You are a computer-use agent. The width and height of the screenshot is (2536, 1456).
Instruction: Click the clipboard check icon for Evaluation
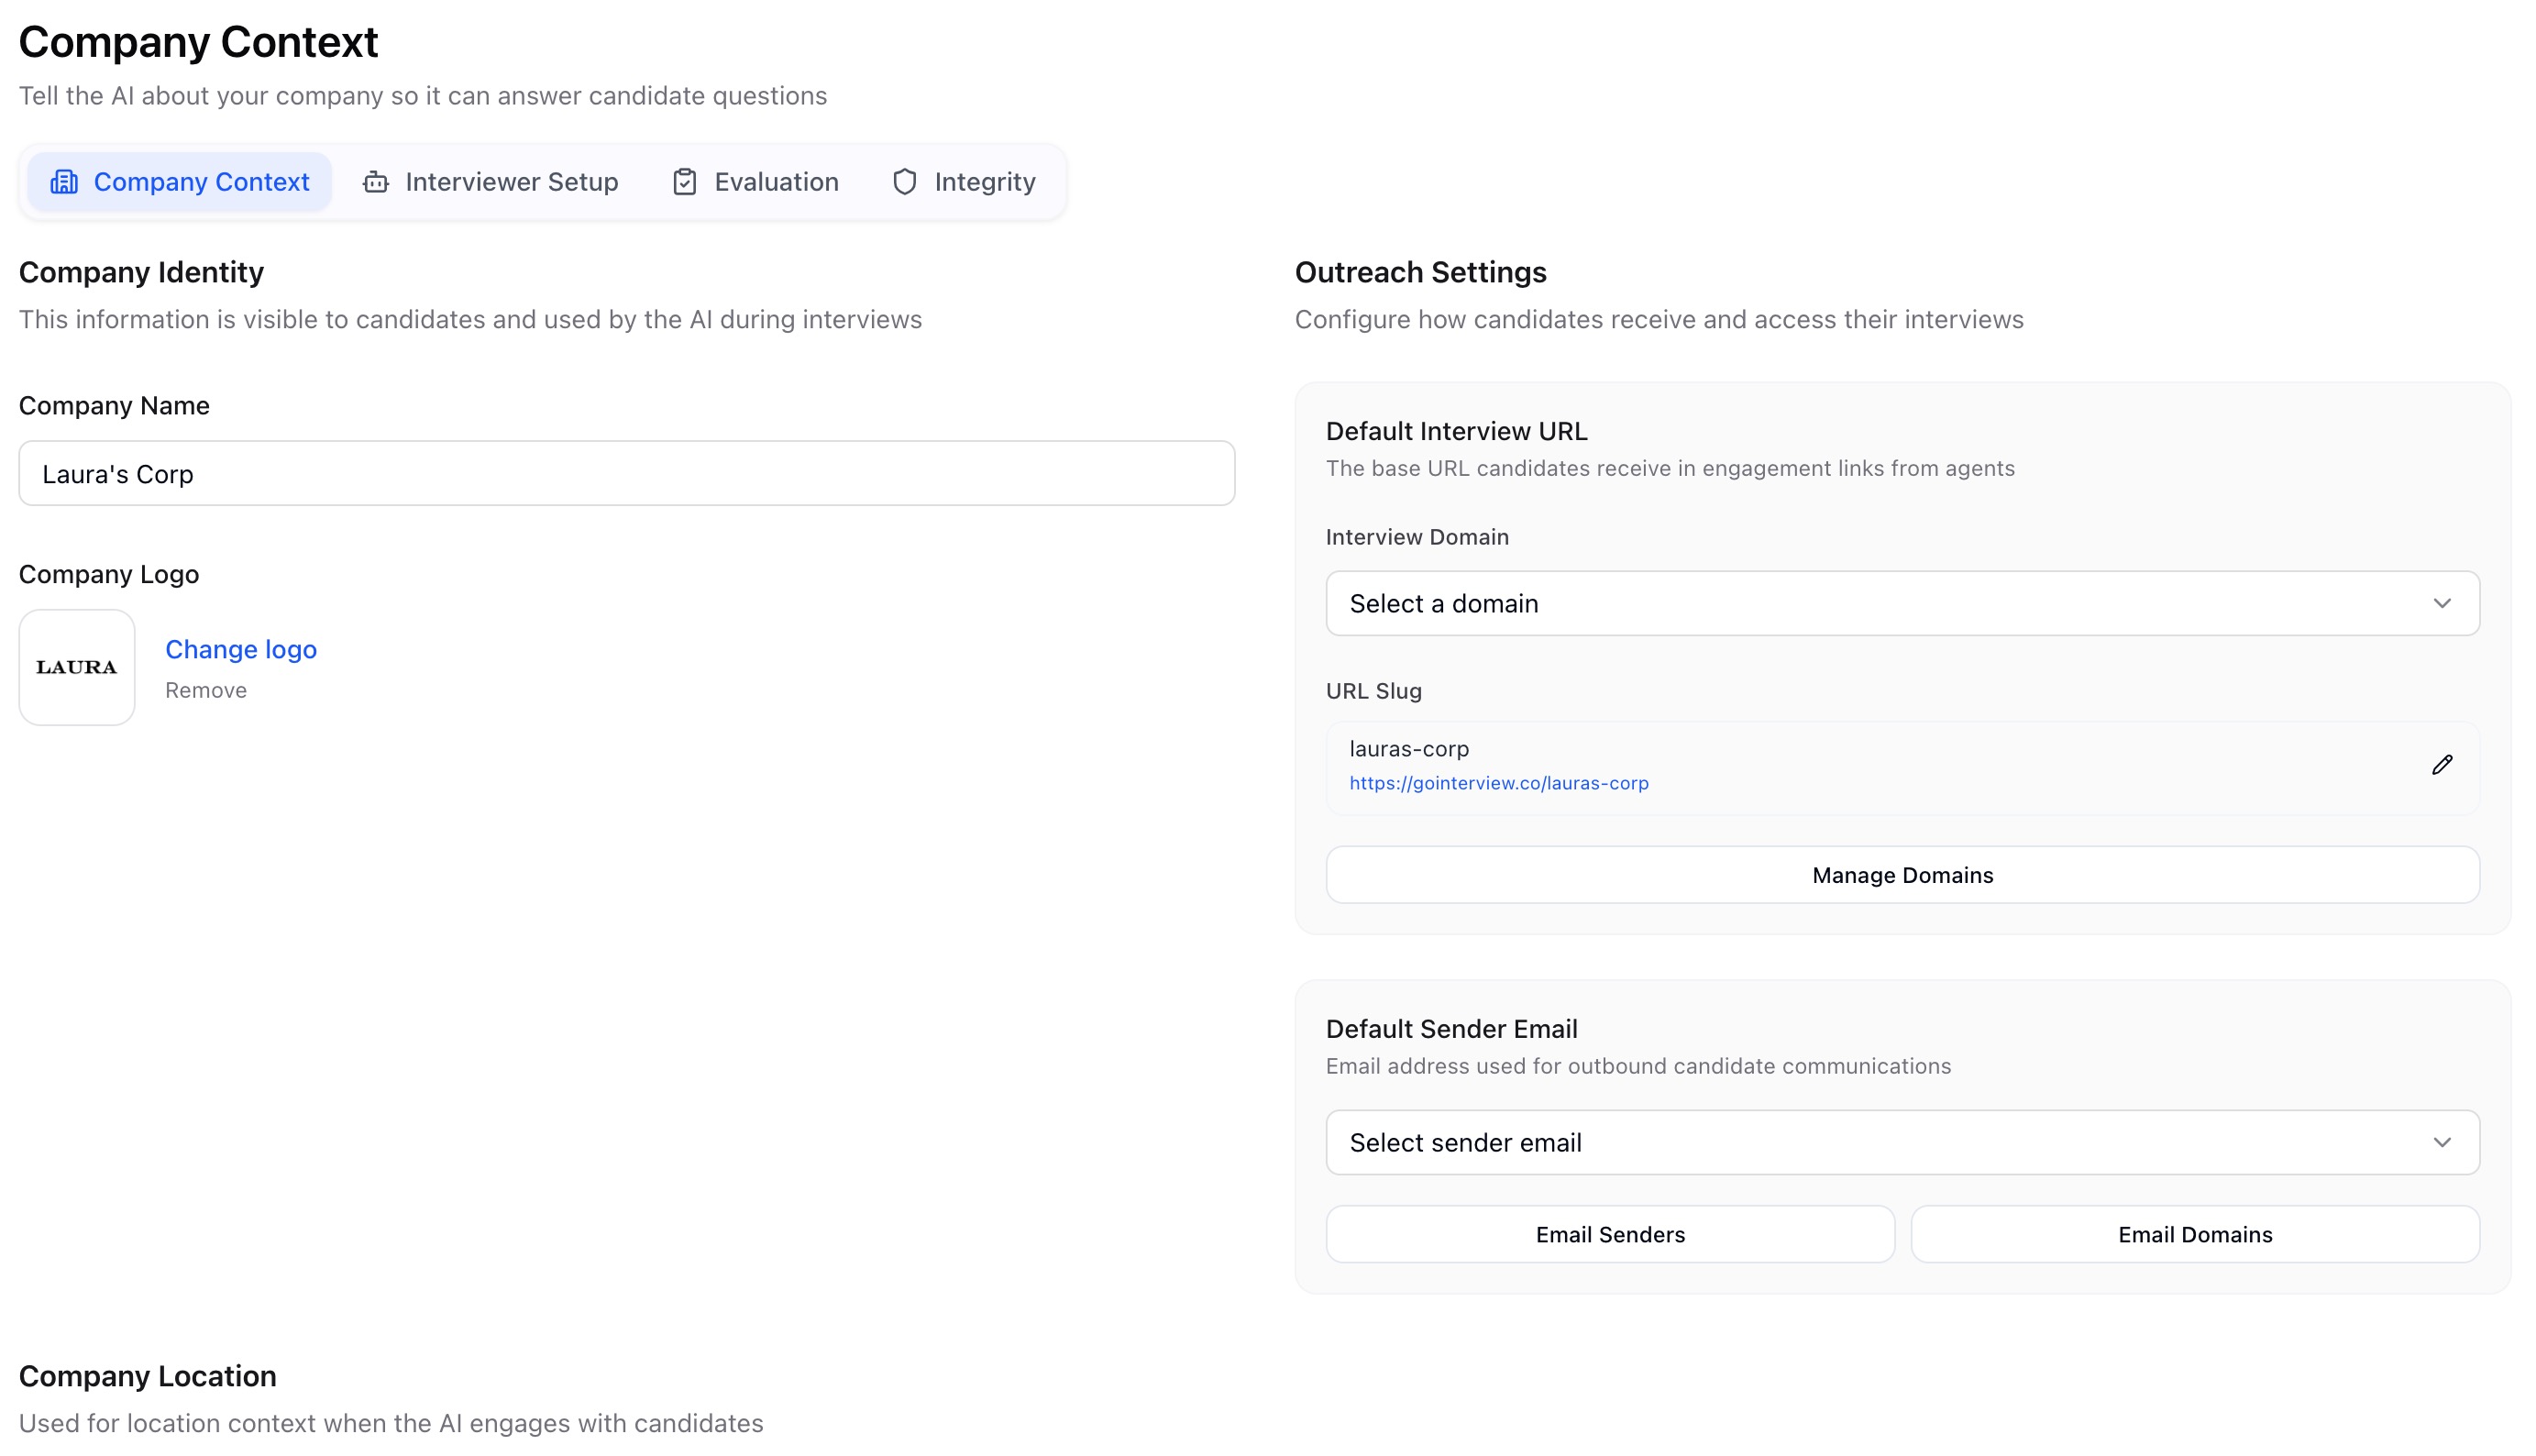(685, 182)
